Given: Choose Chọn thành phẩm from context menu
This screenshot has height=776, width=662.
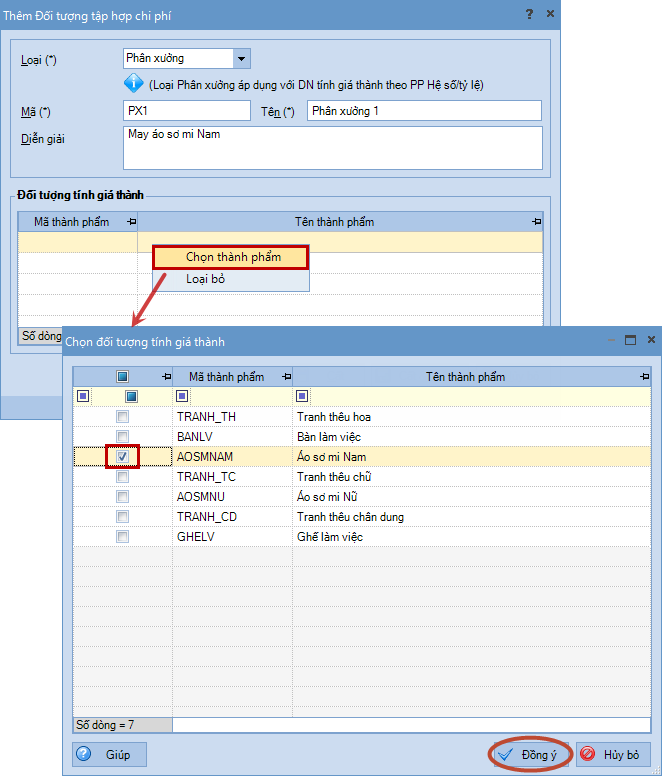Looking at the screenshot, I should pyautogui.click(x=232, y=257).
